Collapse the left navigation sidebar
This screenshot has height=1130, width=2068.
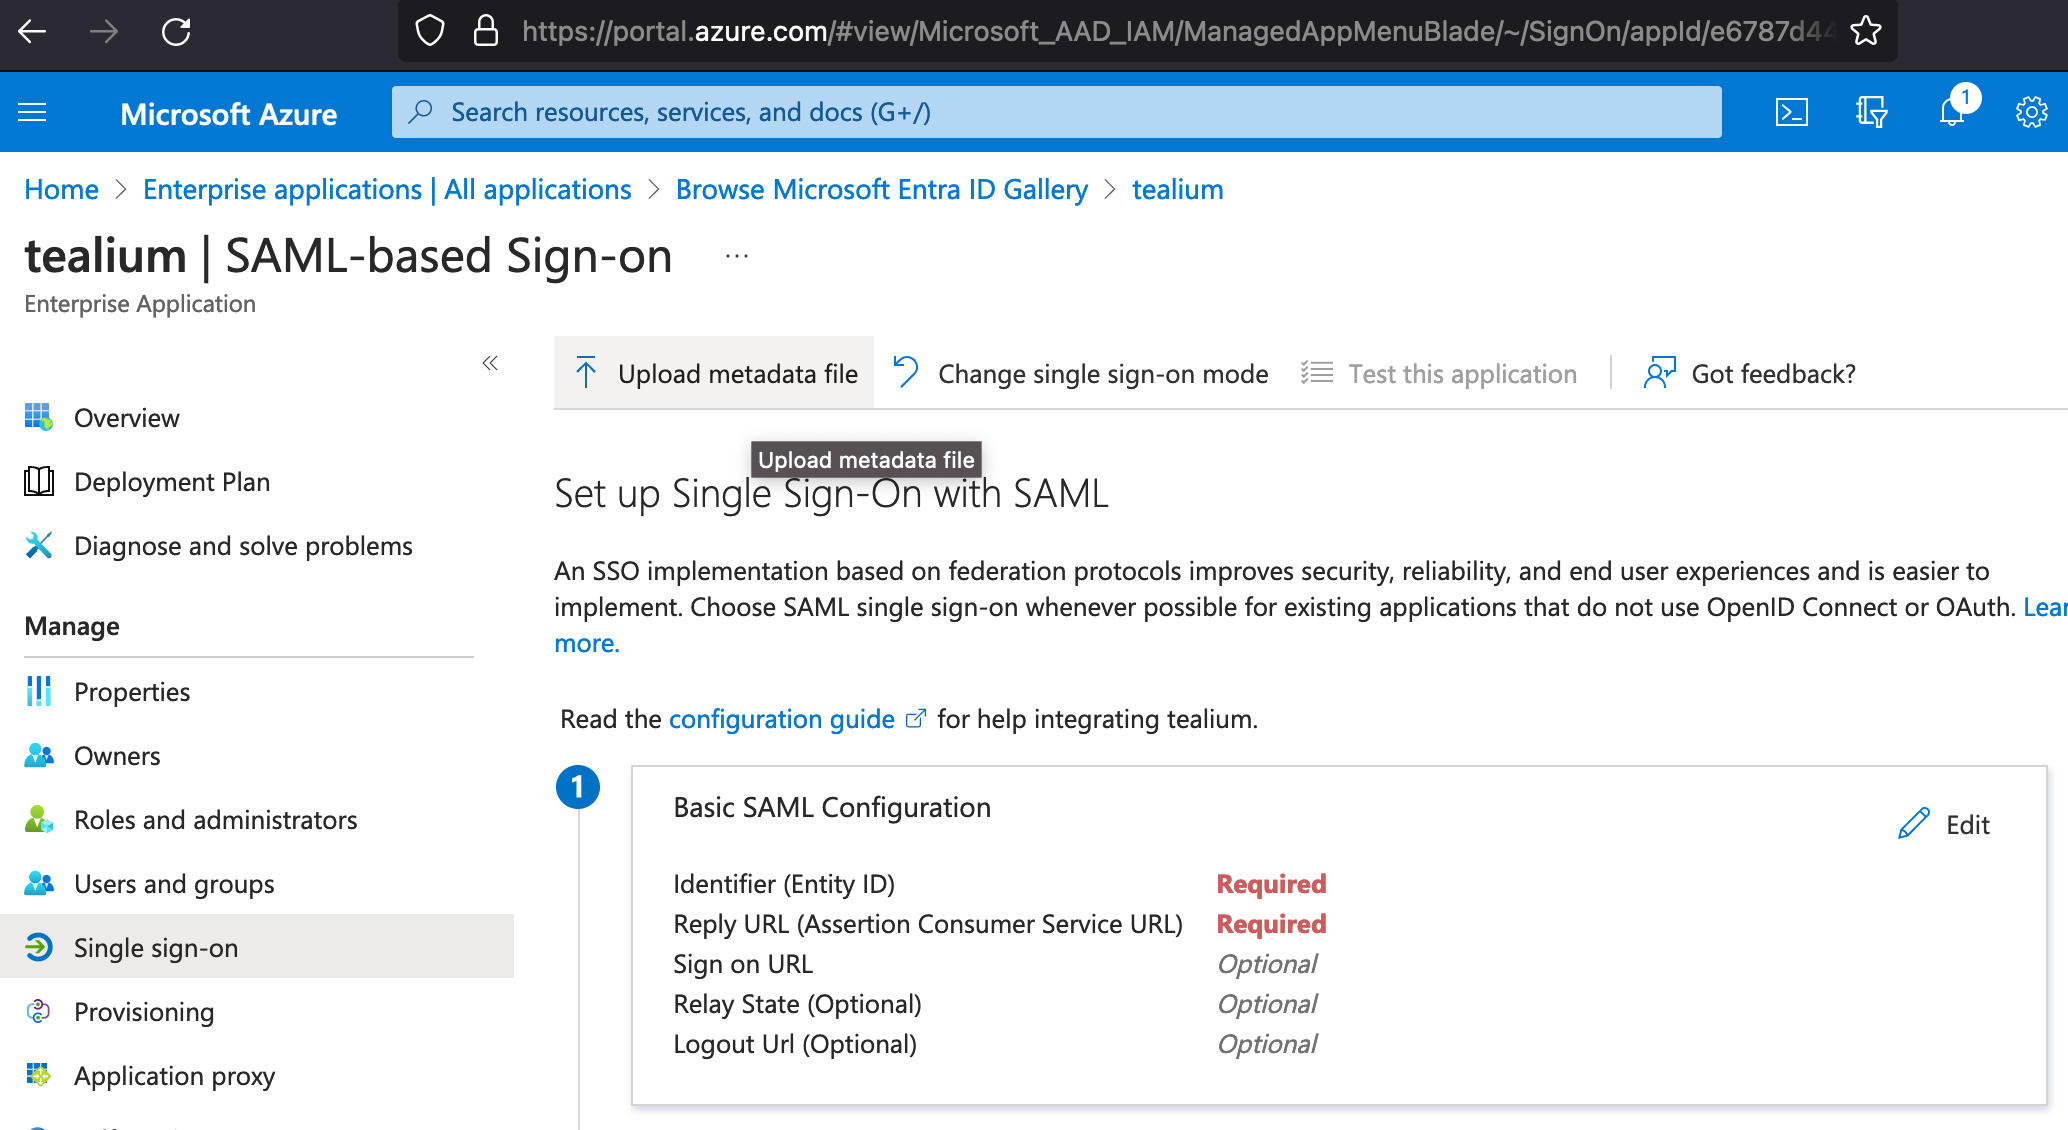[x=490, y=363]
